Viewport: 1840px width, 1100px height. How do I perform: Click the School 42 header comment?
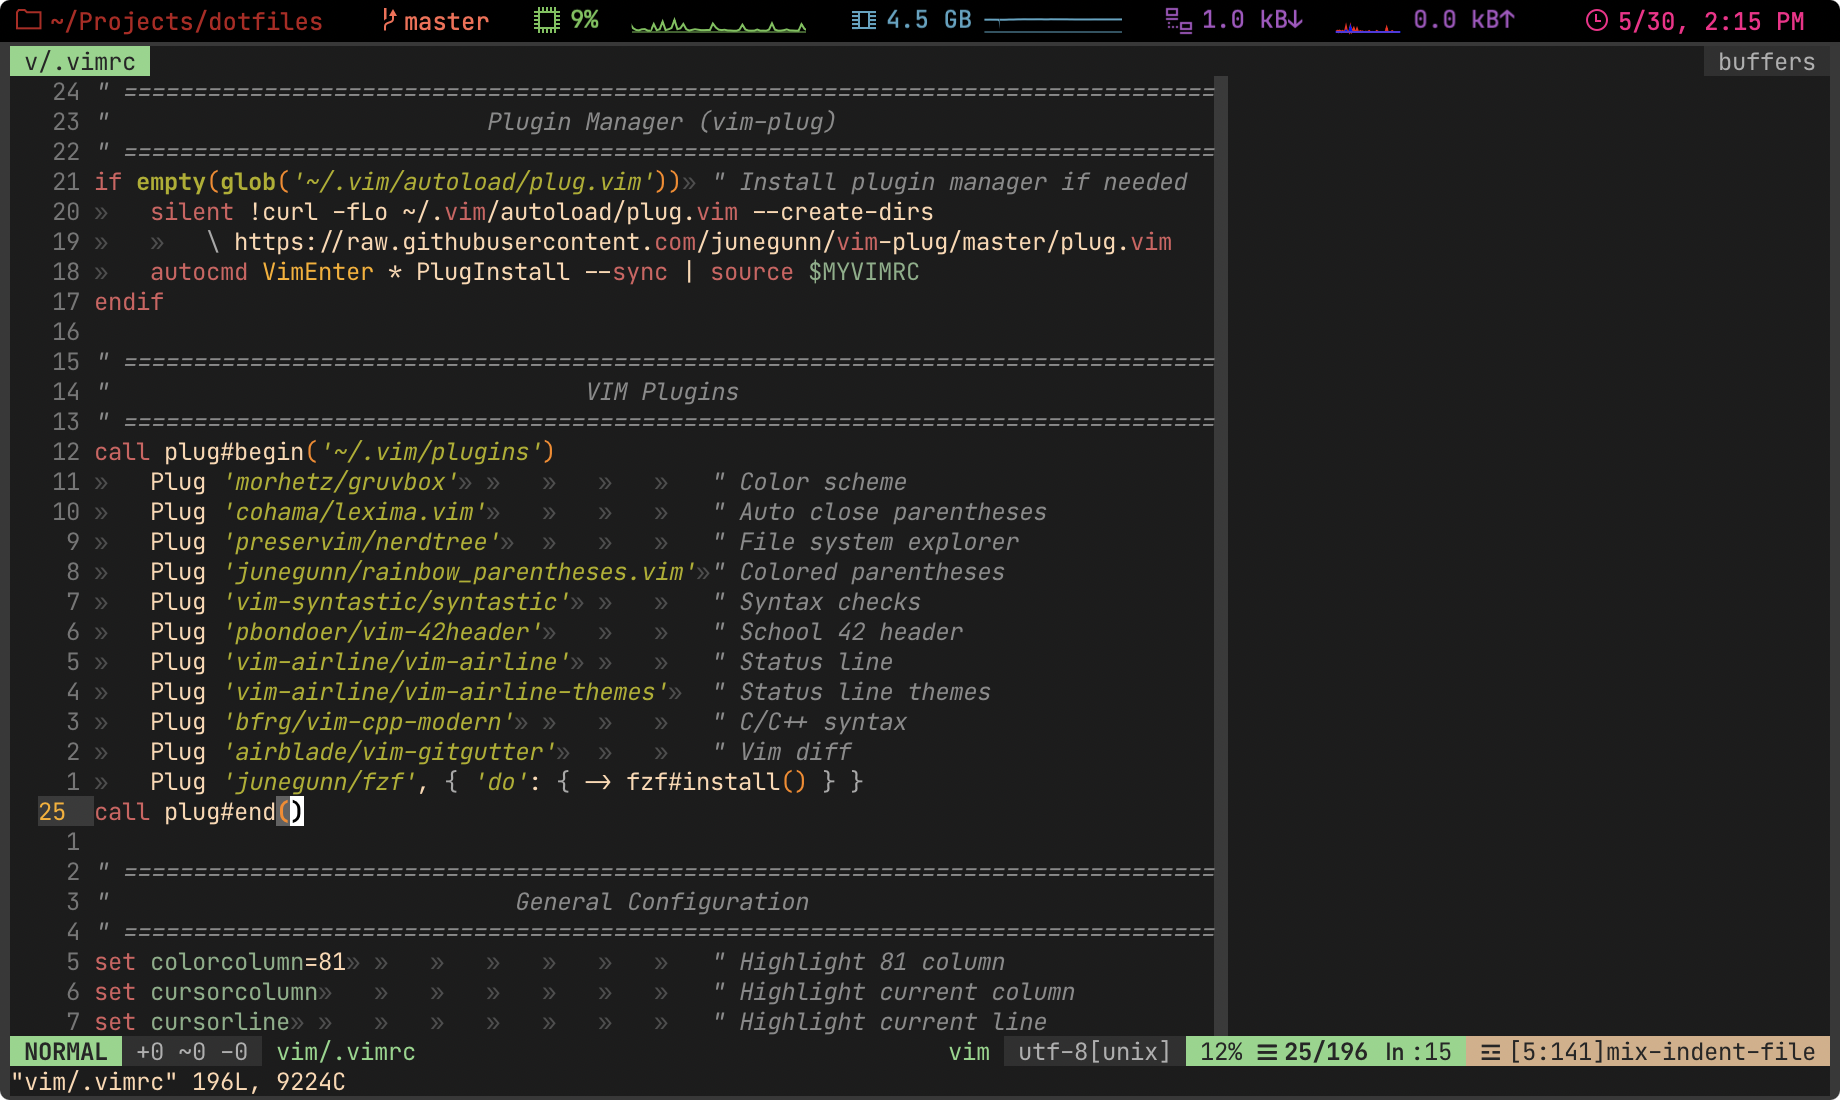point(838,632)
